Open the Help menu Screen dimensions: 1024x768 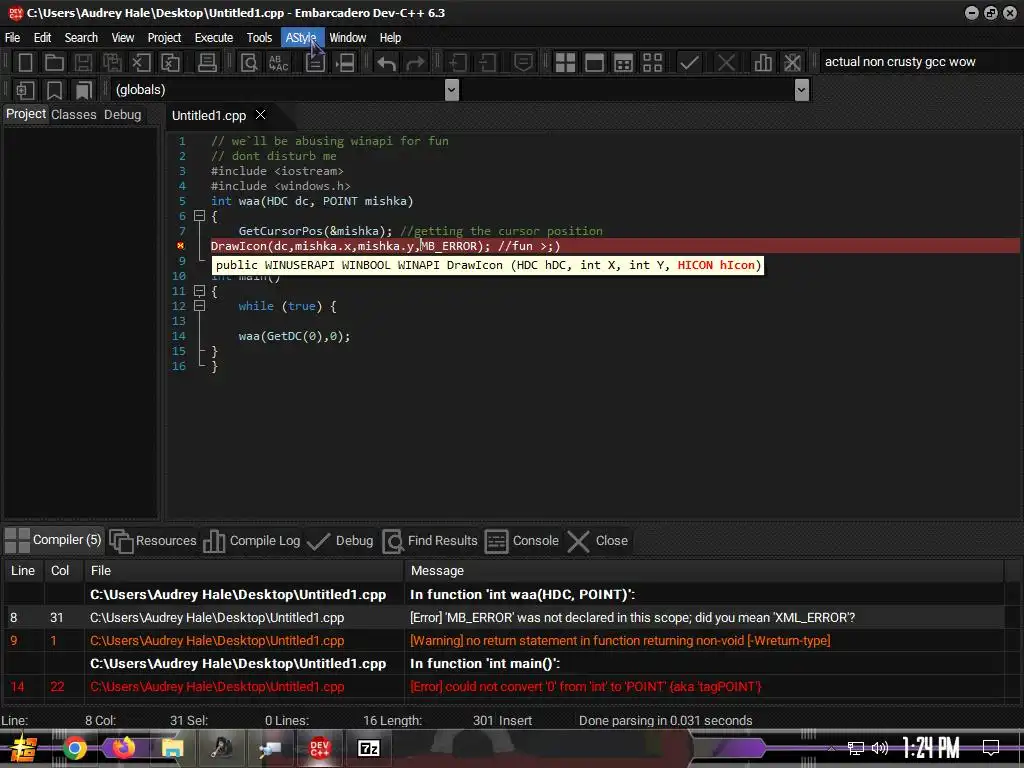(x=390, y=37)
